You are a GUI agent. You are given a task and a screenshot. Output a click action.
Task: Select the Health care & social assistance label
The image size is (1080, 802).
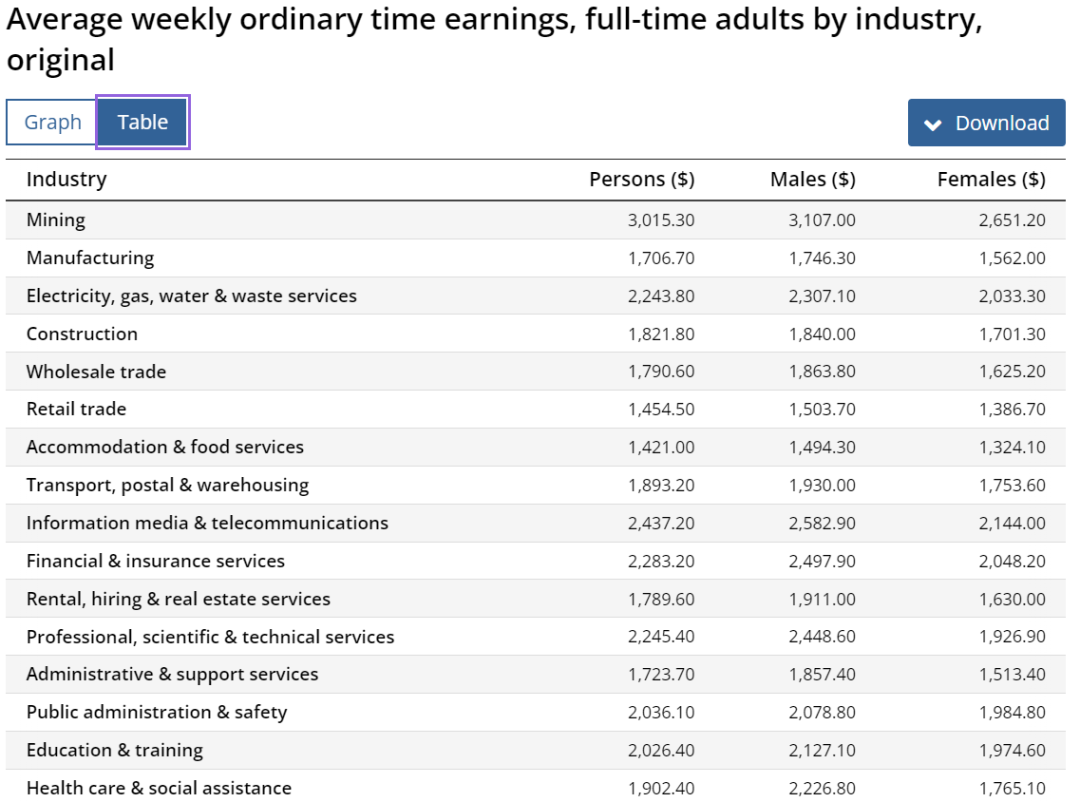click(159, 788)
